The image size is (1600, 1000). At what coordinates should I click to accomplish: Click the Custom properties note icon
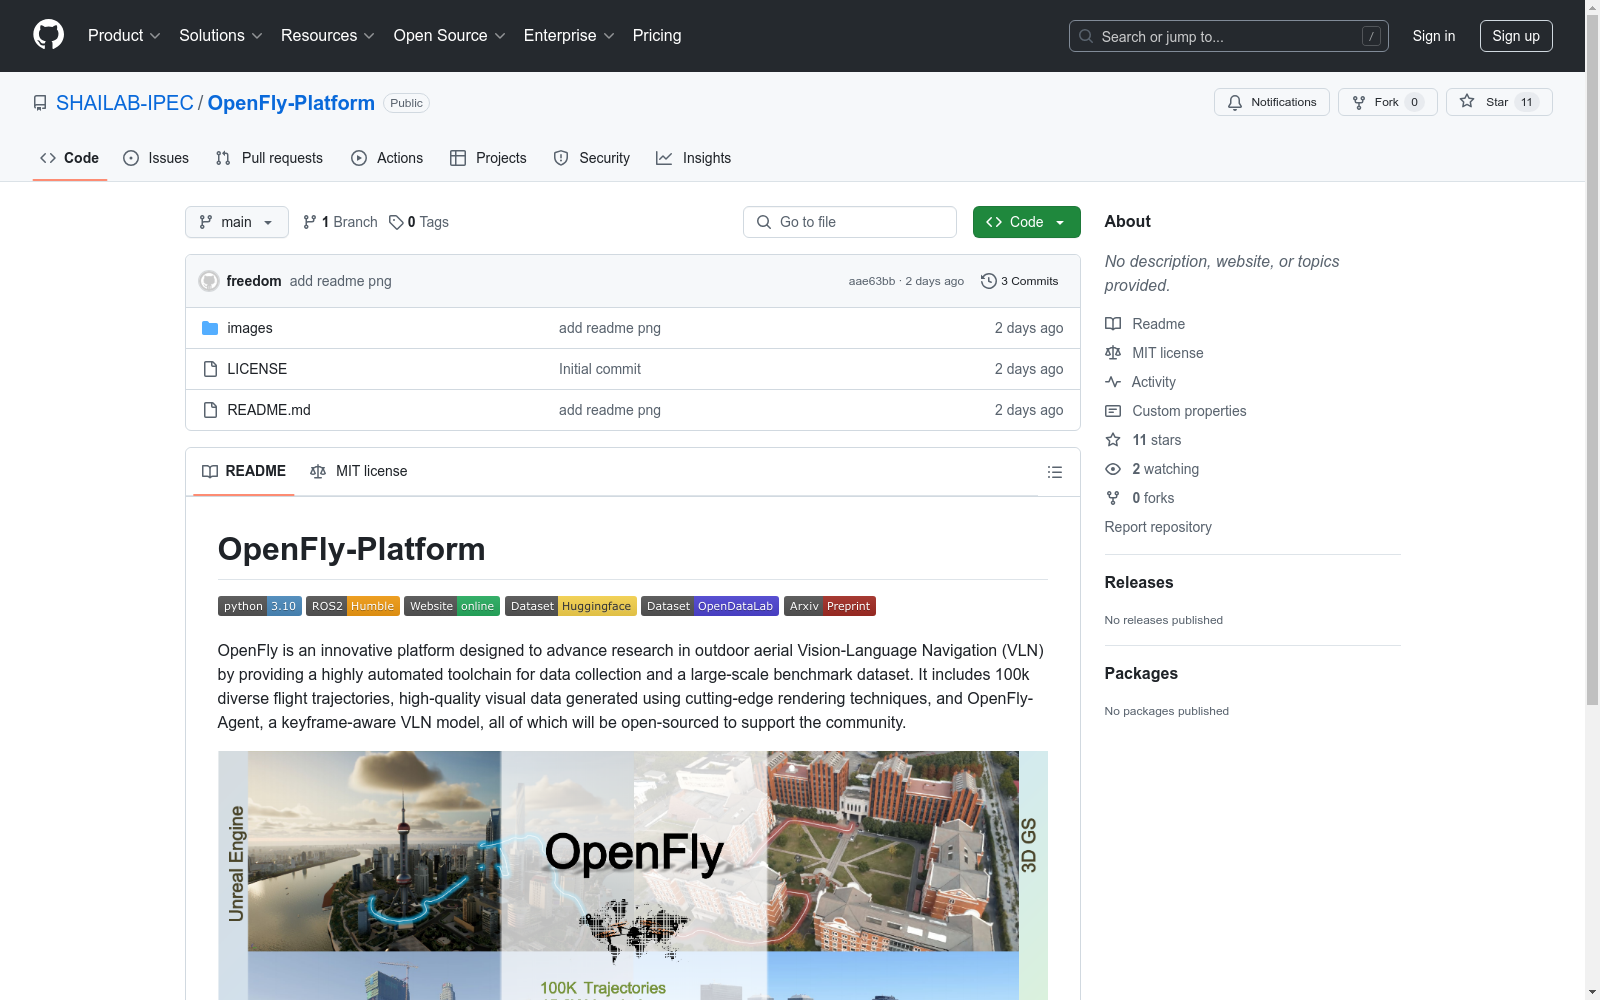[1113, 411]
